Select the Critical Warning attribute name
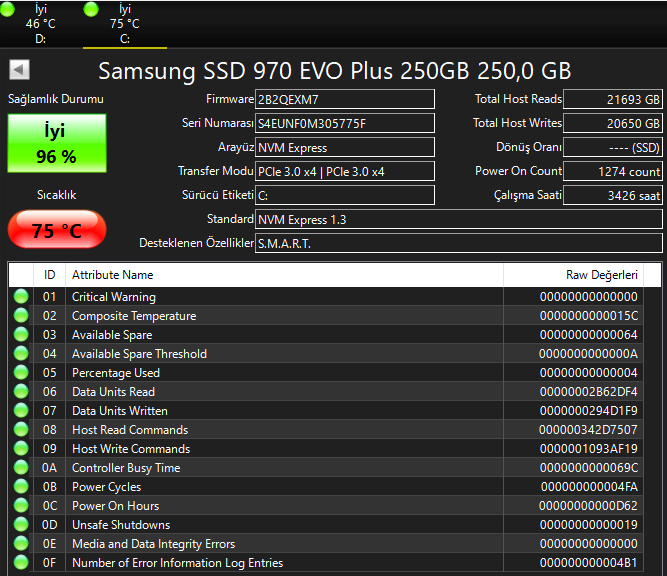This screenshot has height=576, width=667. [114, 297]
